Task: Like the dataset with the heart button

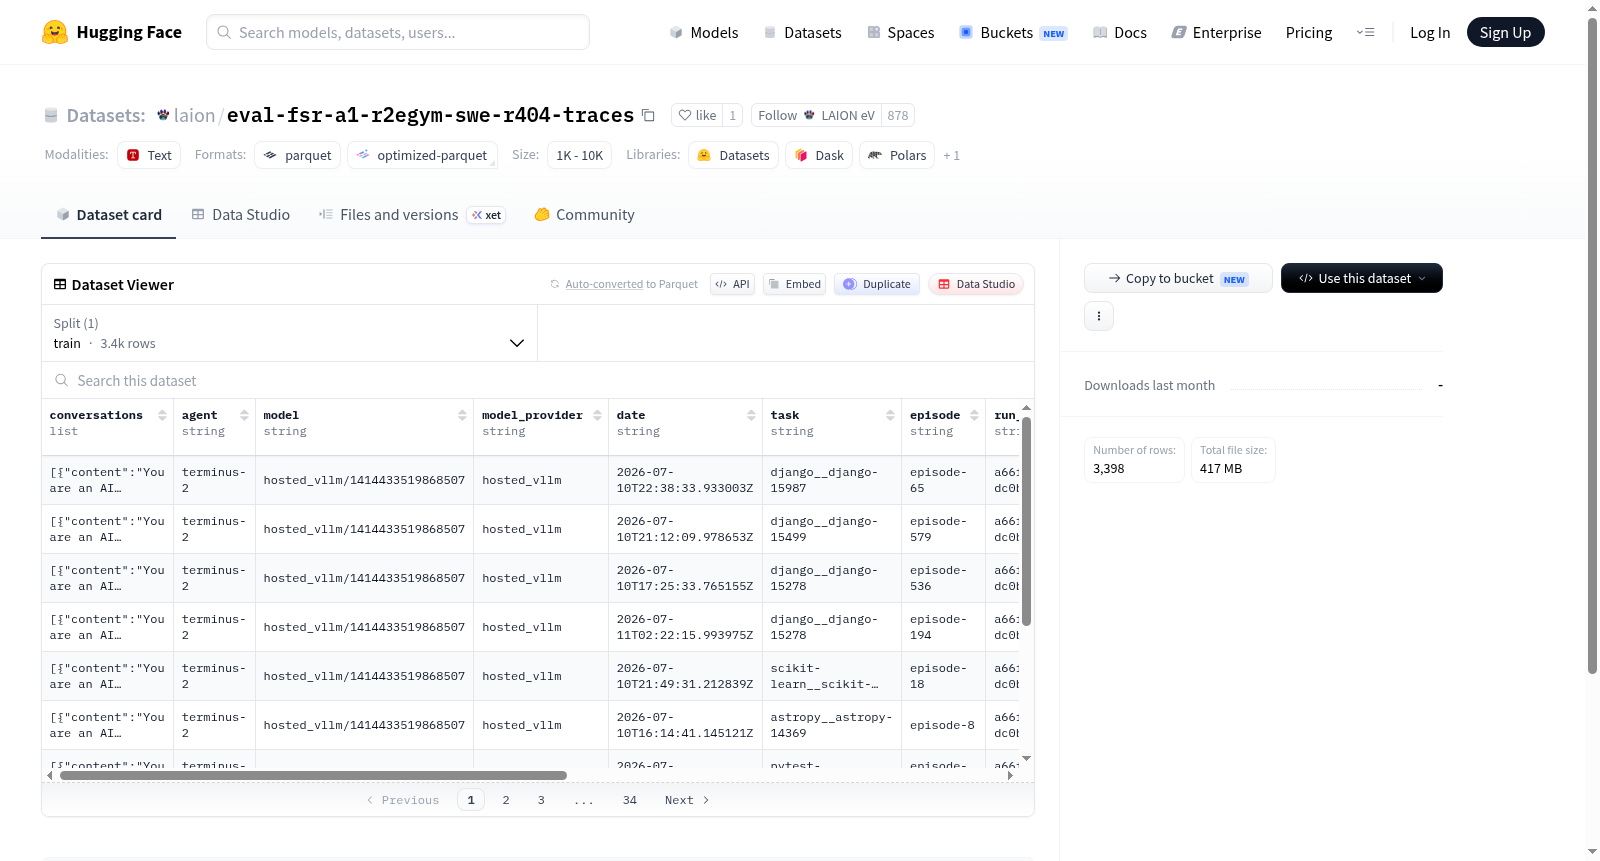Action: click(697, 115)
